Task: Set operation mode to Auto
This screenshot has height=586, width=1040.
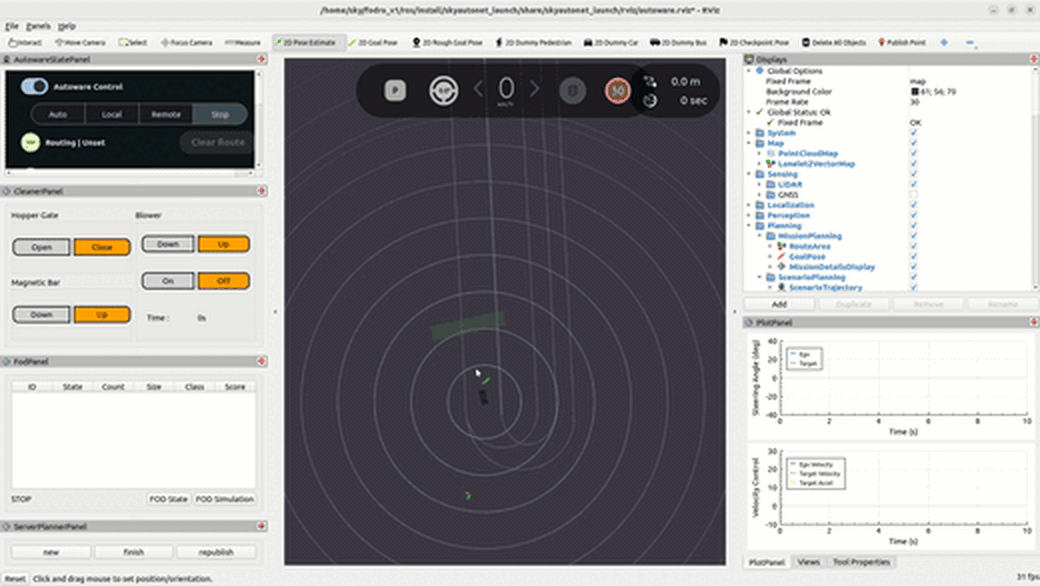Action: click(58, 114)
